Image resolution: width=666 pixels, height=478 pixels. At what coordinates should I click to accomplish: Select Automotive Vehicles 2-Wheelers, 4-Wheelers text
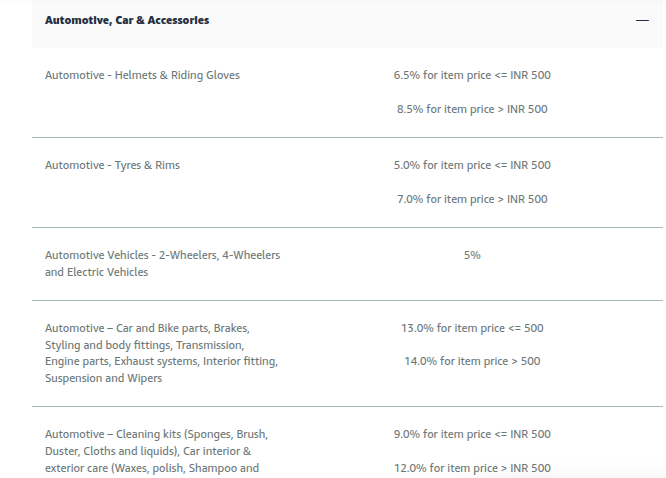[163, 255]
